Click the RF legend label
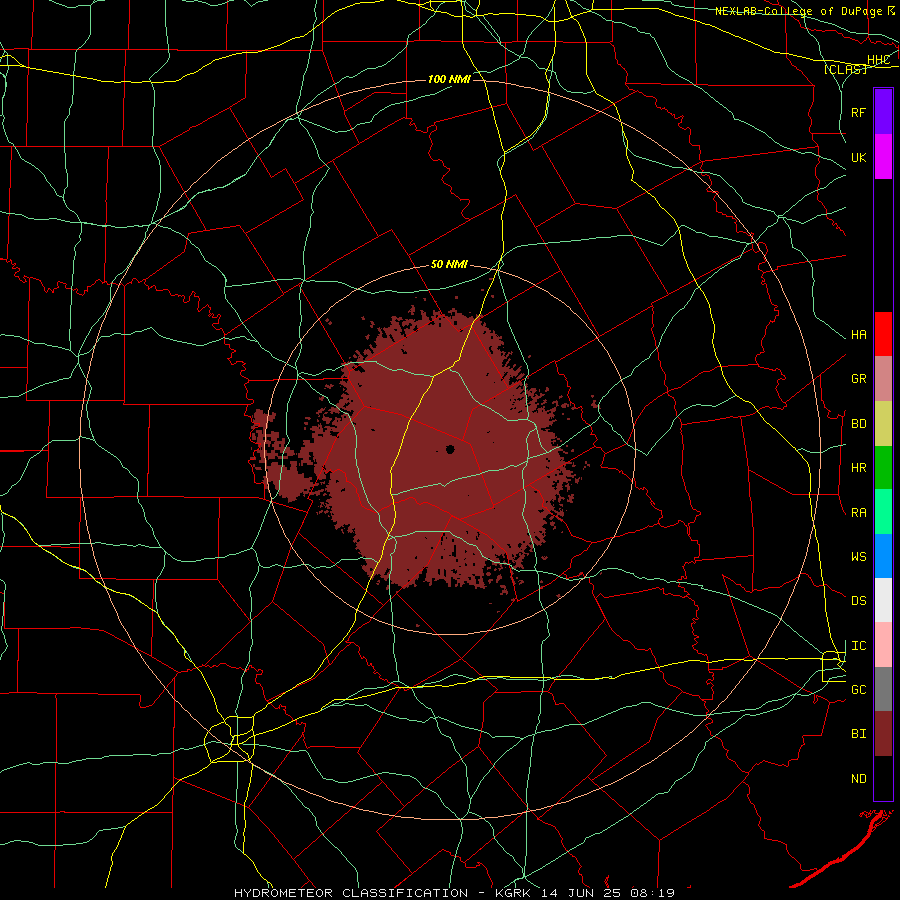900x900 pixels. click(859, 112)
